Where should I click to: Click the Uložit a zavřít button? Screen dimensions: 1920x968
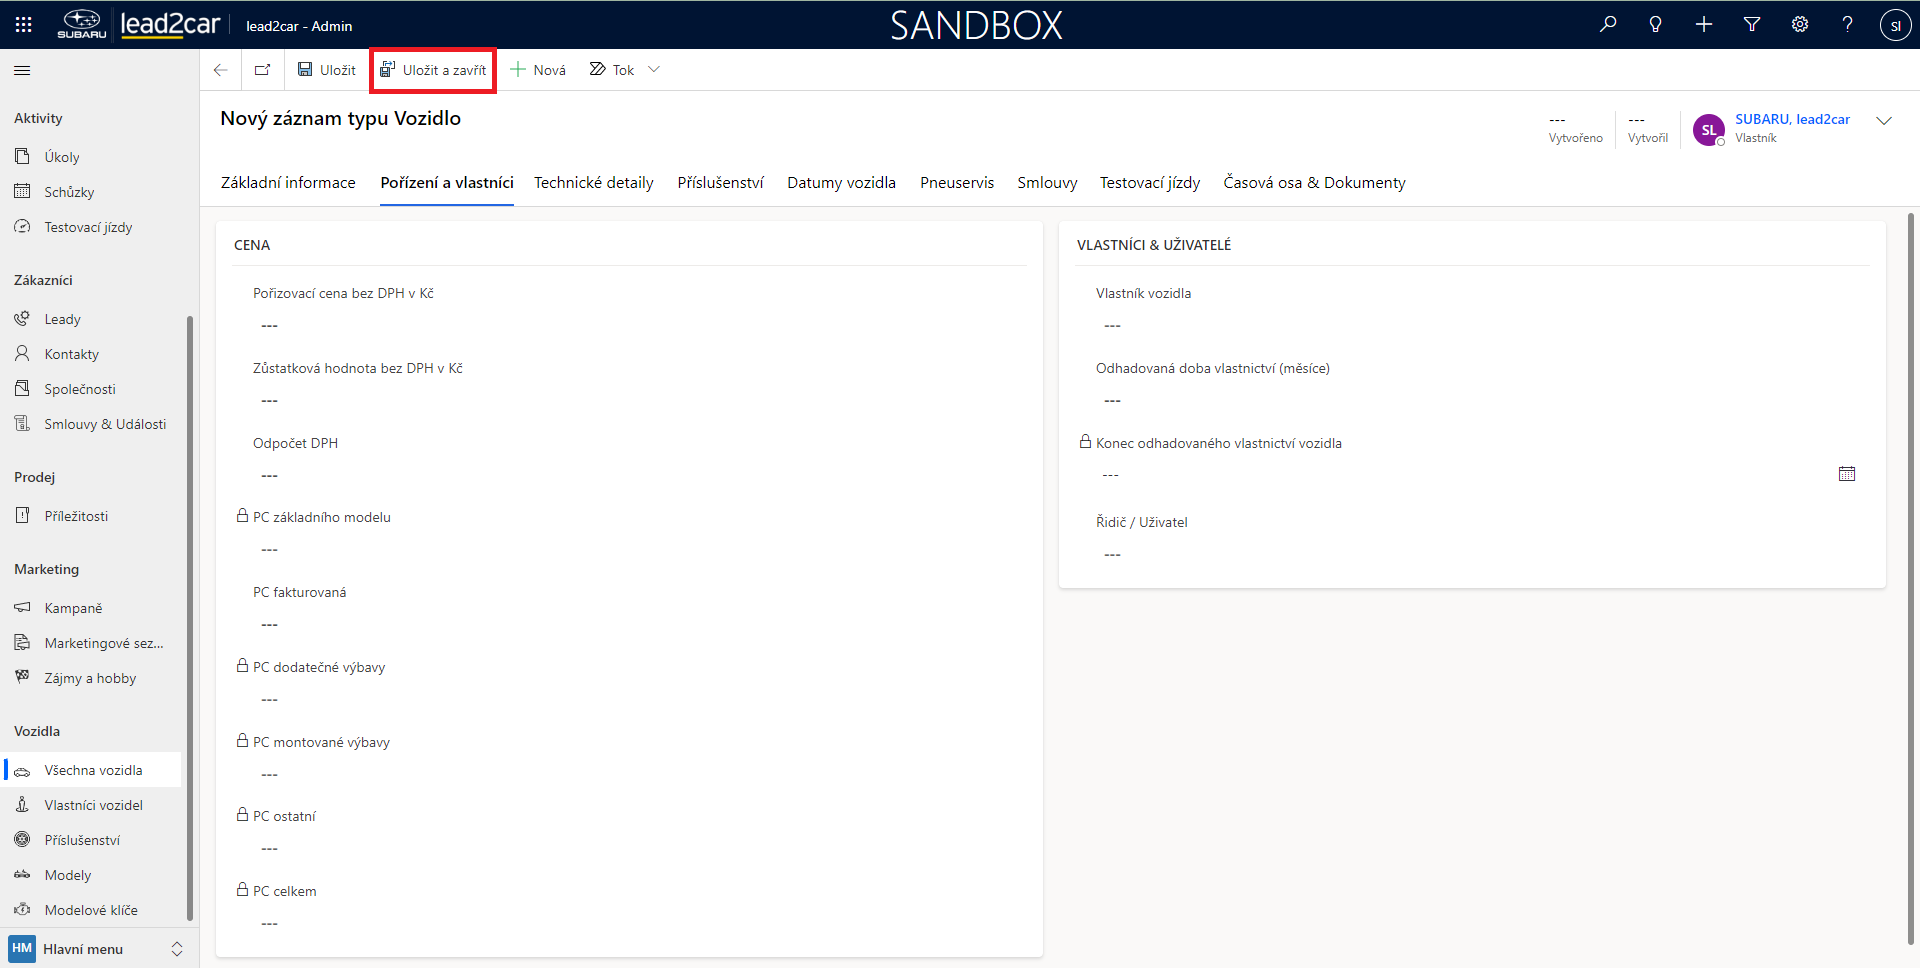point(433,70)
